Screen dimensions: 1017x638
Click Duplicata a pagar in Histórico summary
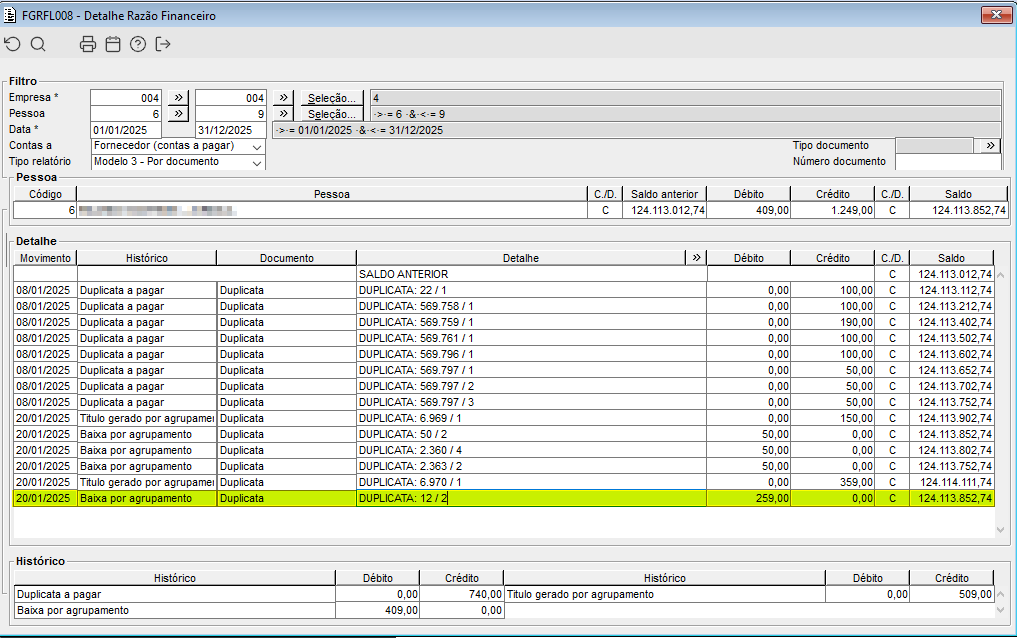click(174, 594)
